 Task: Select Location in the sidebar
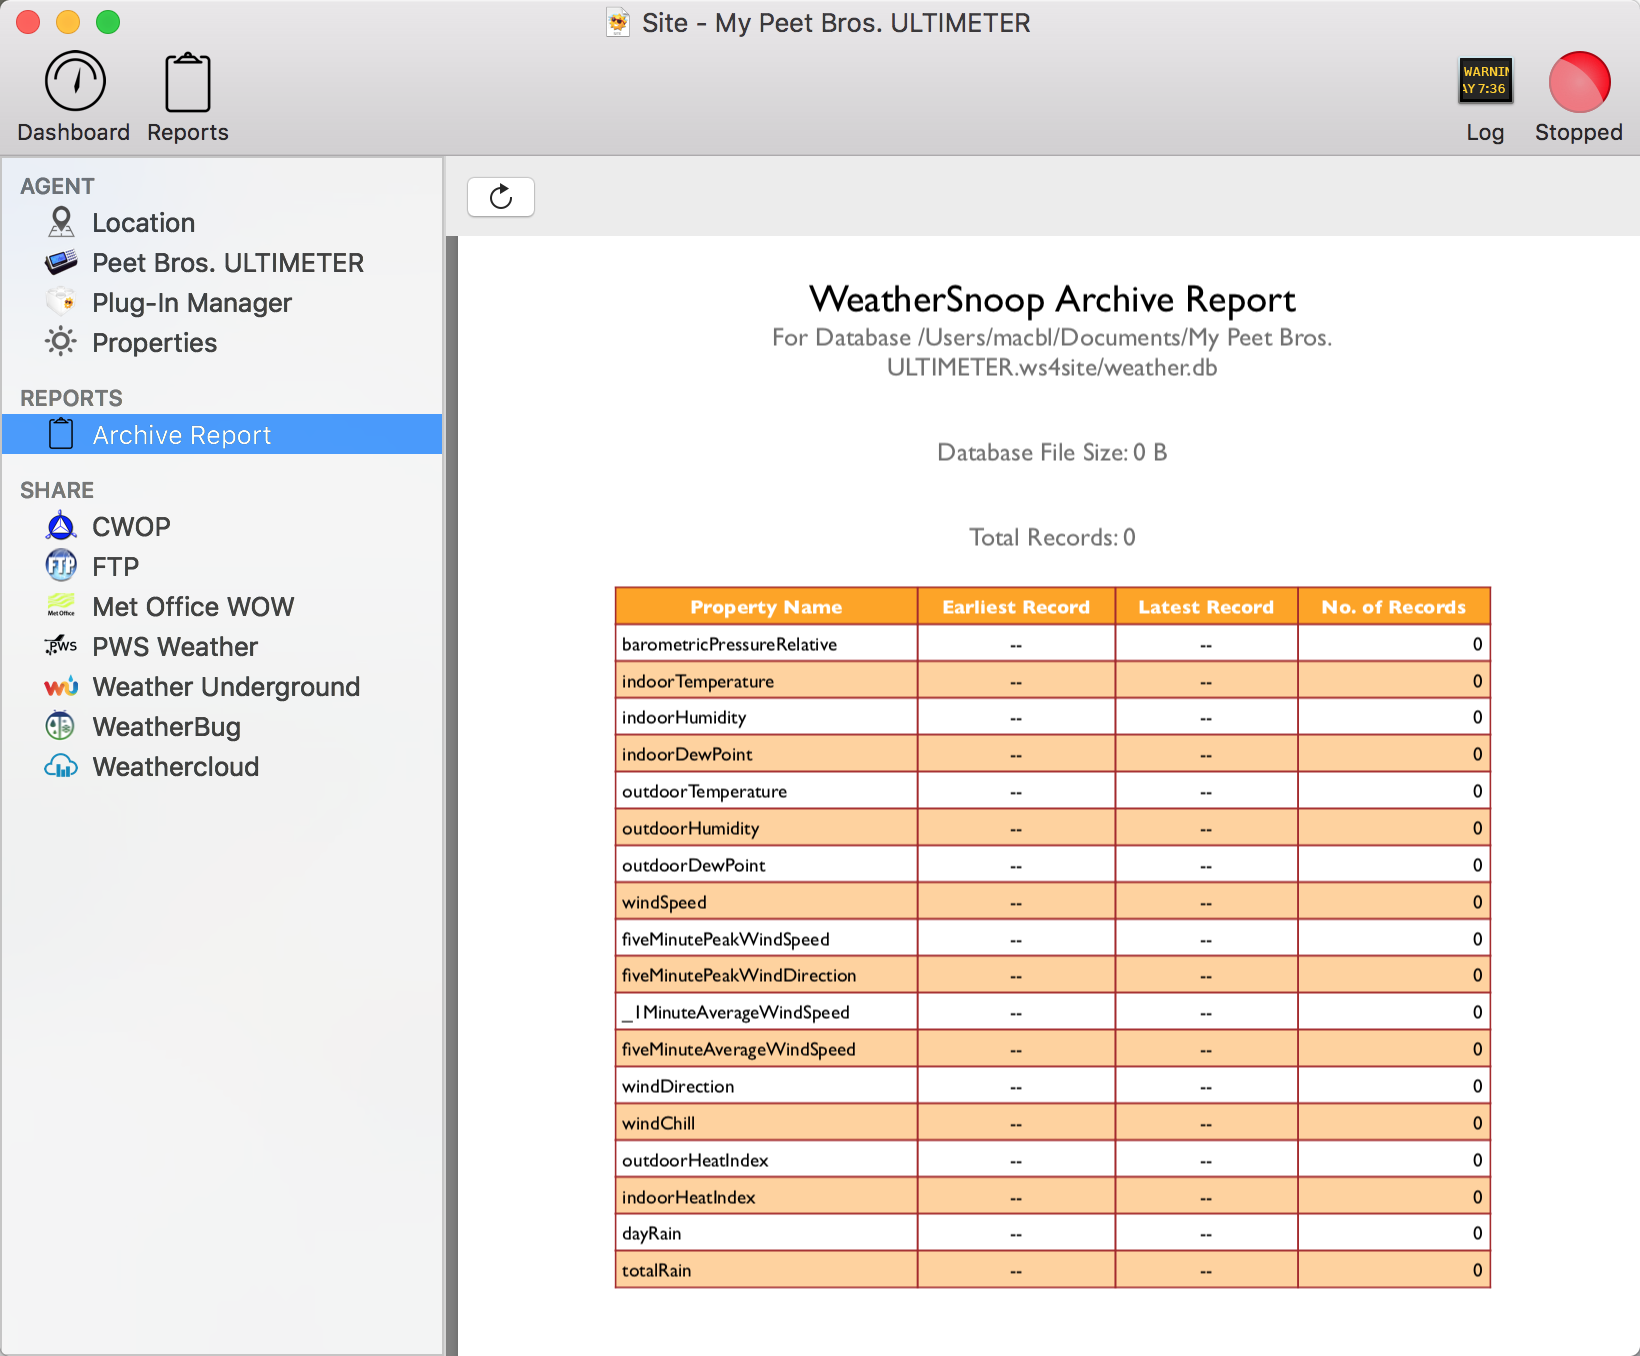tap(144, 223)
